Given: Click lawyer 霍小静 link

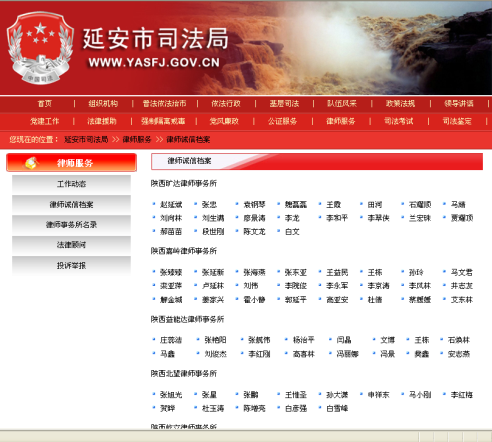Looking at the screenshot, I should coord(254,299).
